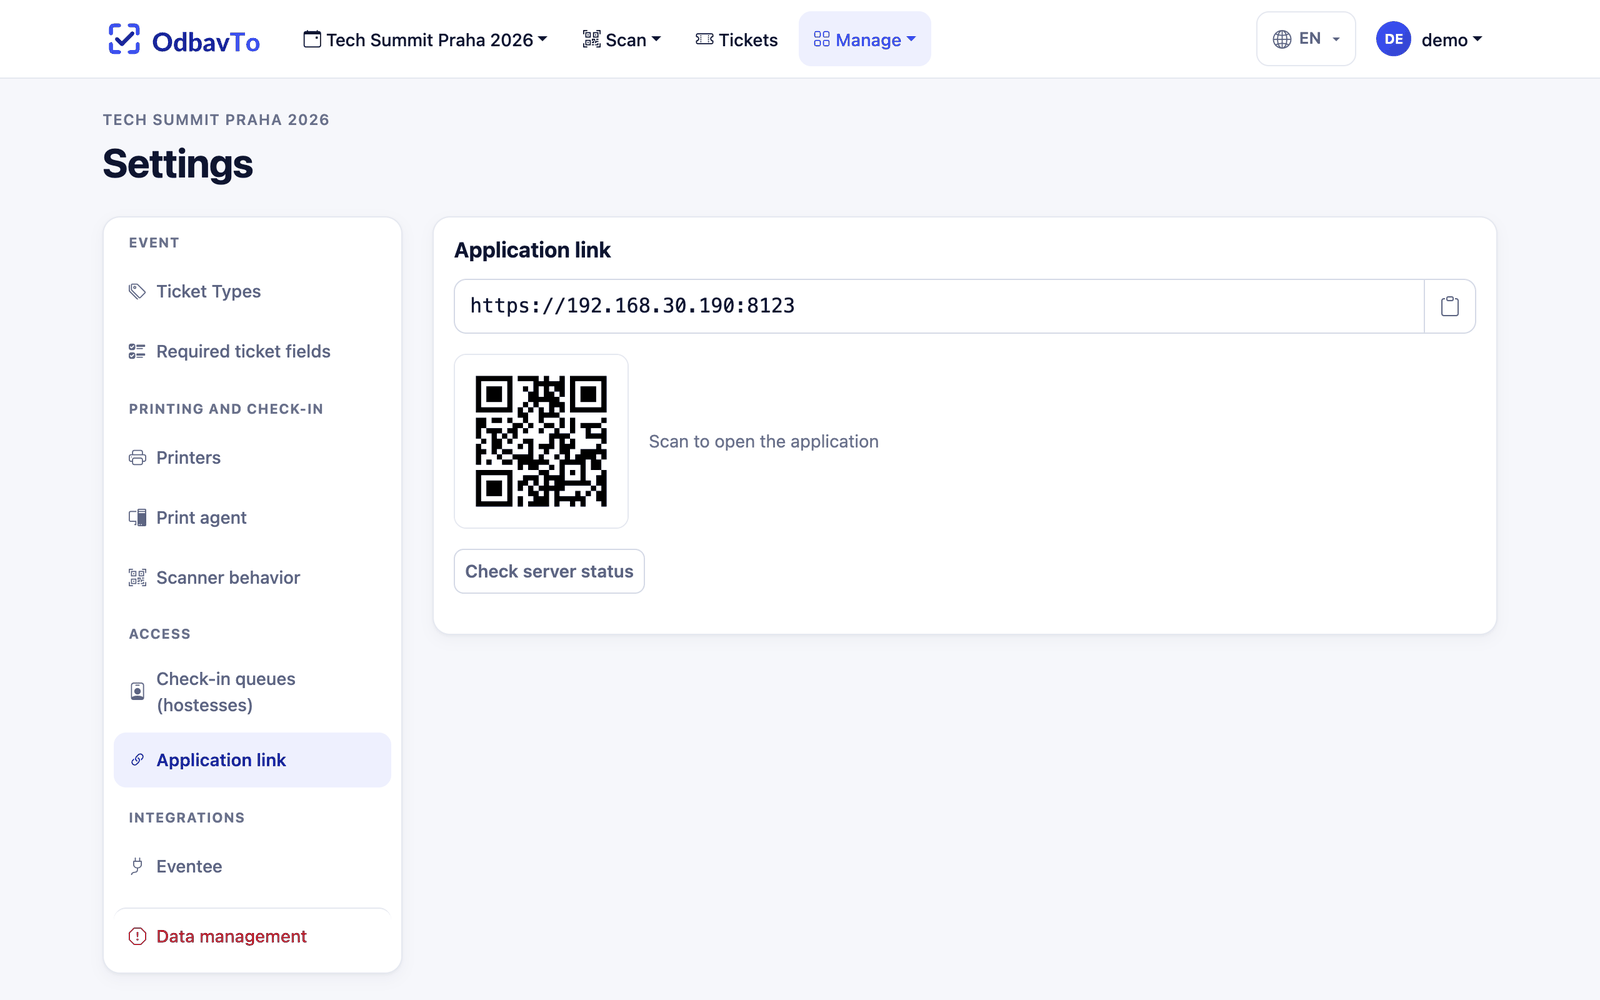The width and height of the screenshot is (1600, 1000).
Task: Select Printers in the settings sidebar
Action: 252,457
